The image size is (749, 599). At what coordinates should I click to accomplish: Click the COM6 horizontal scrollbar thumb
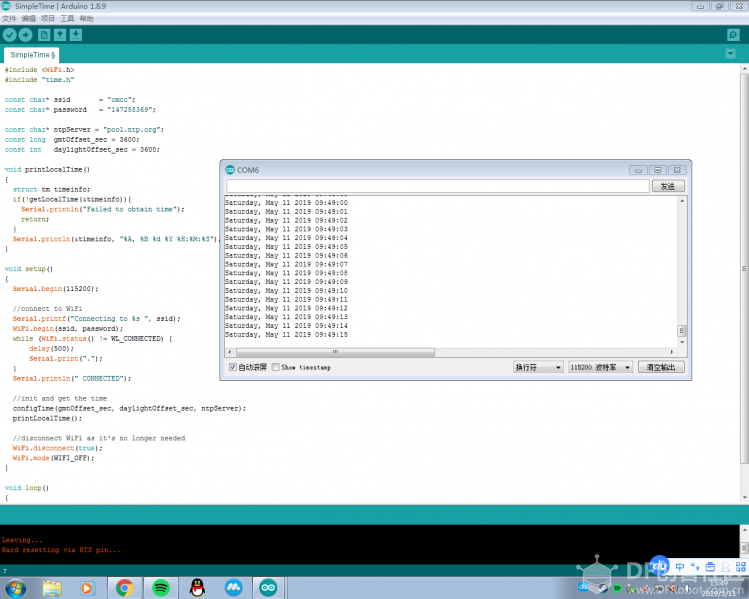point(335,352)
